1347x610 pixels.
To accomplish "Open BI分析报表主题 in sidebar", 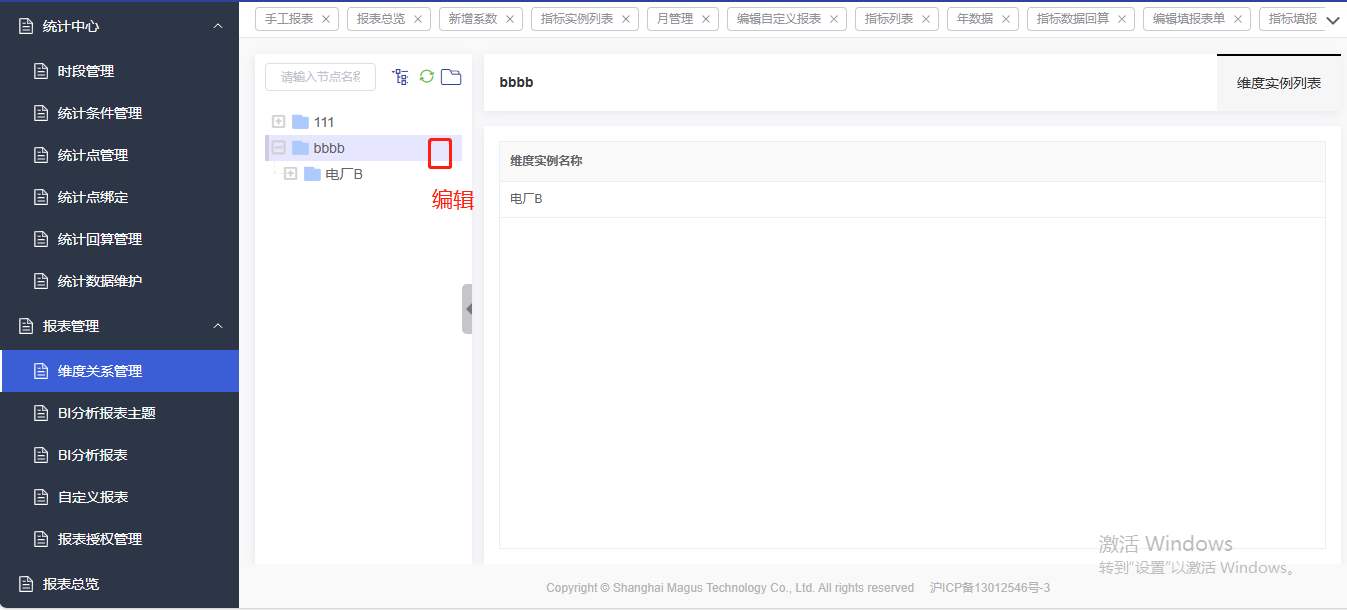I will click(x=106, y=413).
